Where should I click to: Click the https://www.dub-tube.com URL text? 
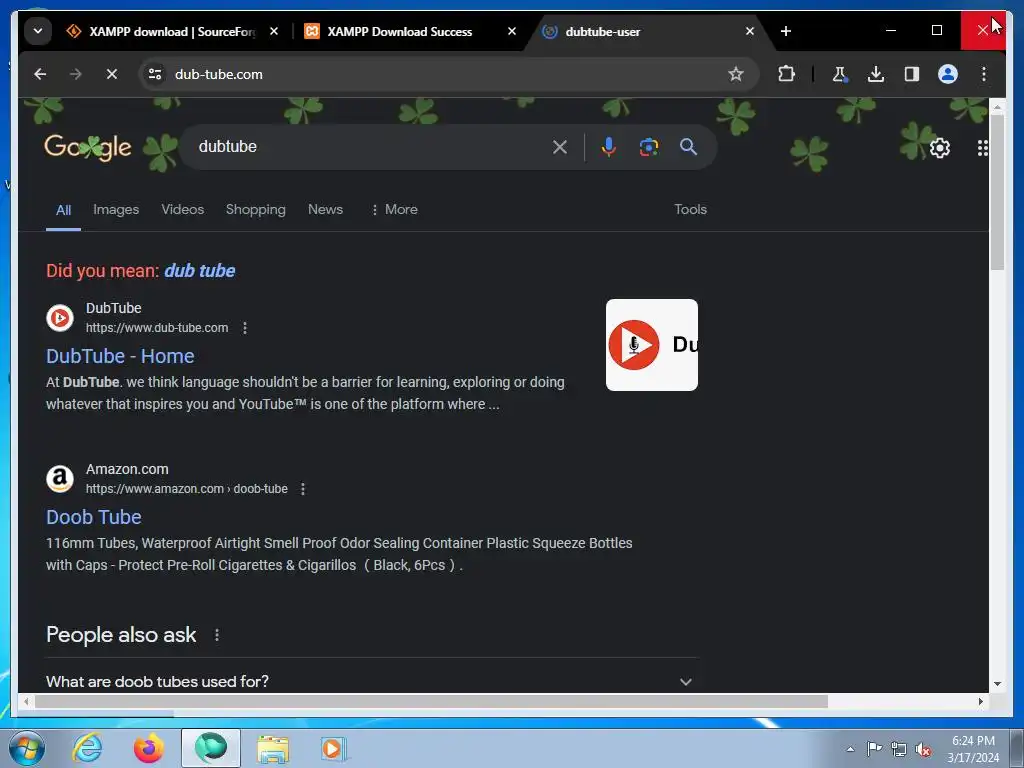[157, 328]
